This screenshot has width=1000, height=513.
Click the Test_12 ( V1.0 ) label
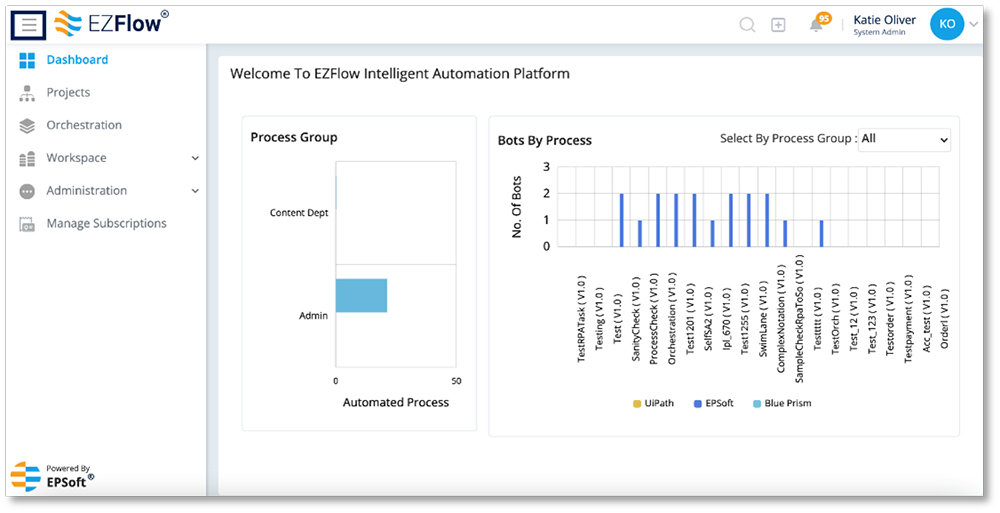(854, 318)
